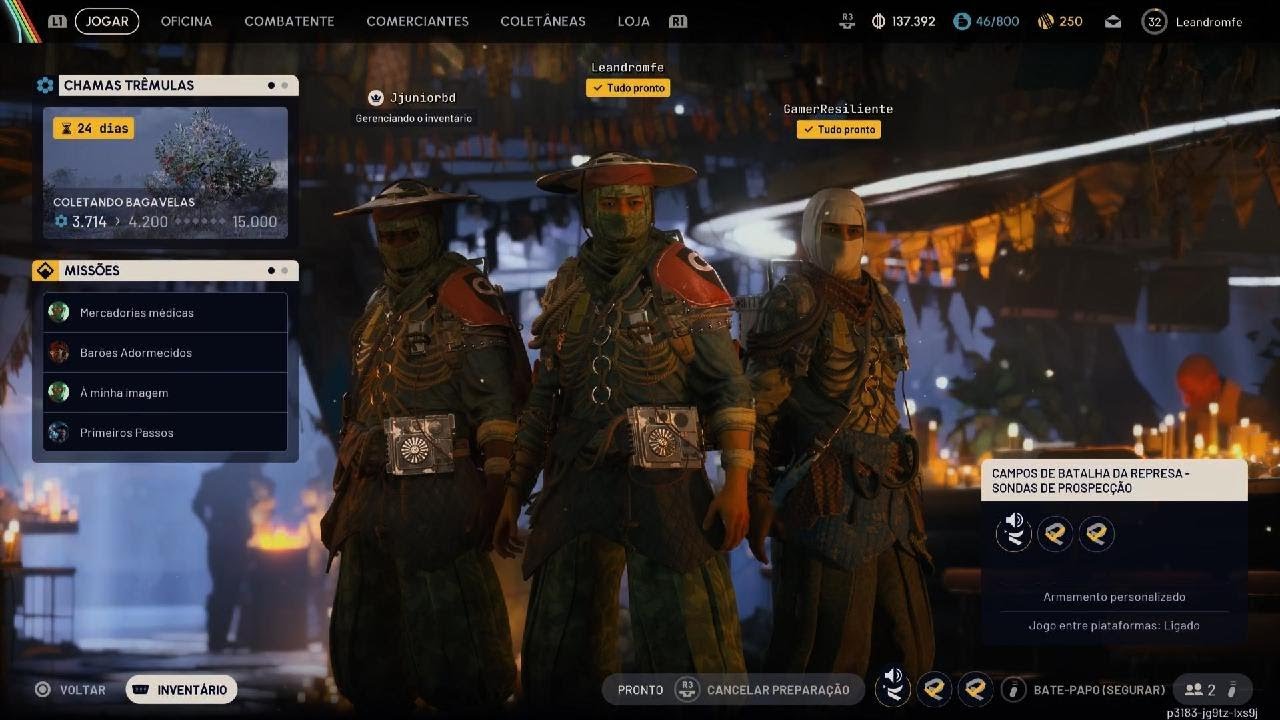Open the Mercadorias médicas mission

point(165,313)
